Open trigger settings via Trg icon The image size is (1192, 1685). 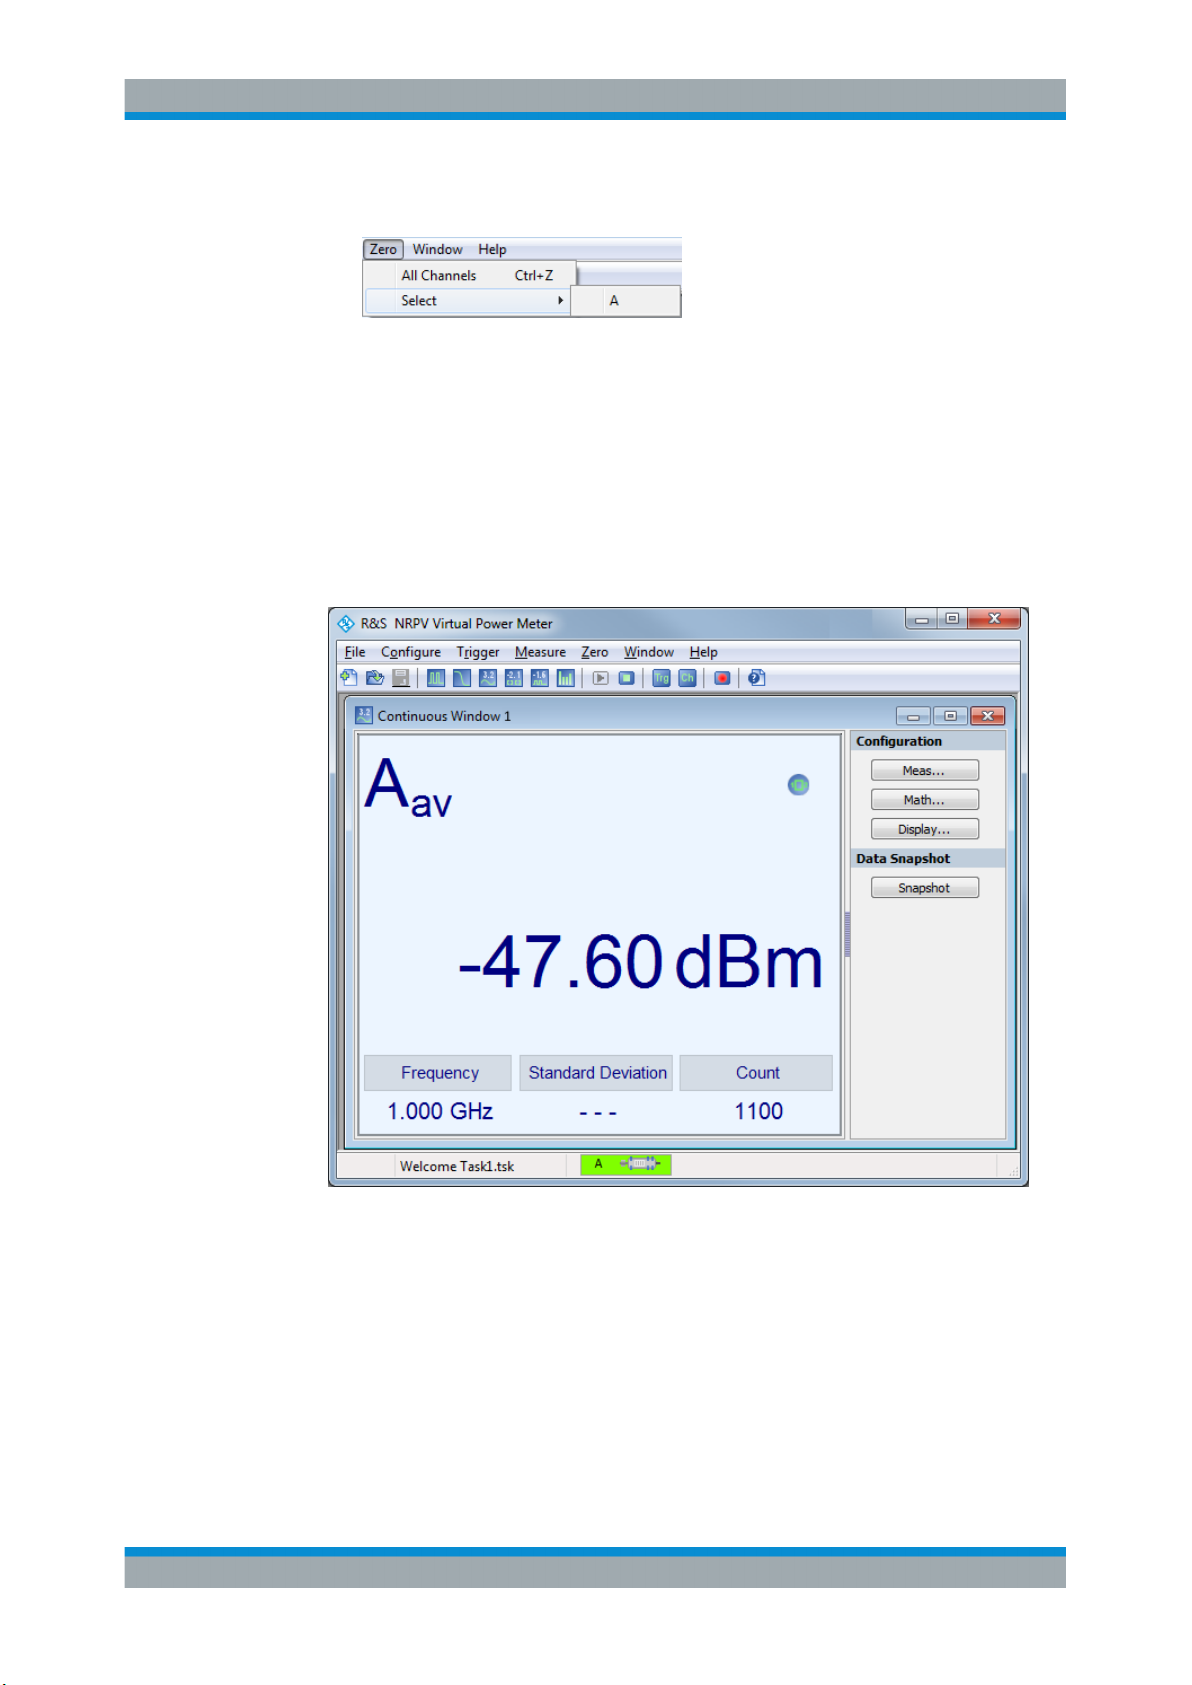coord(661,678)
